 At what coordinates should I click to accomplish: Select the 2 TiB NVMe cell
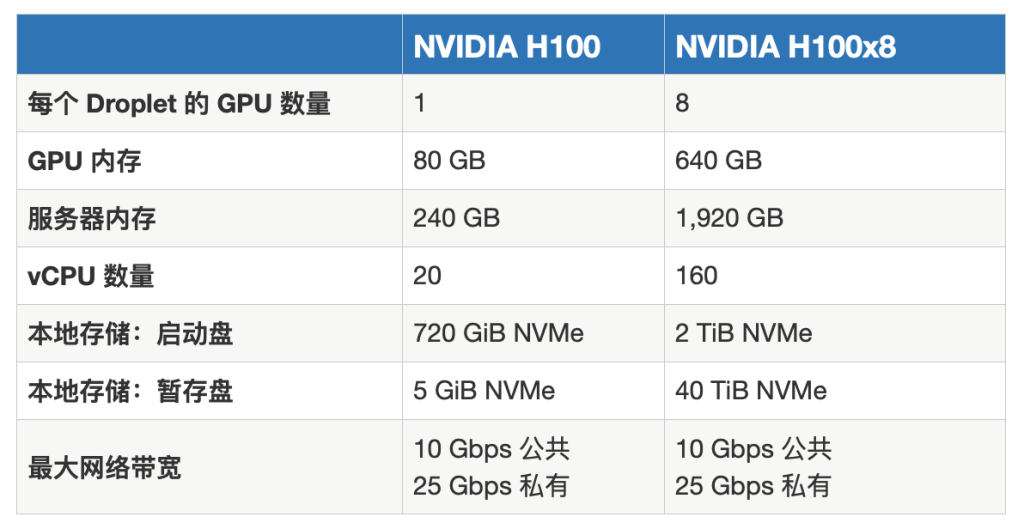744,333
